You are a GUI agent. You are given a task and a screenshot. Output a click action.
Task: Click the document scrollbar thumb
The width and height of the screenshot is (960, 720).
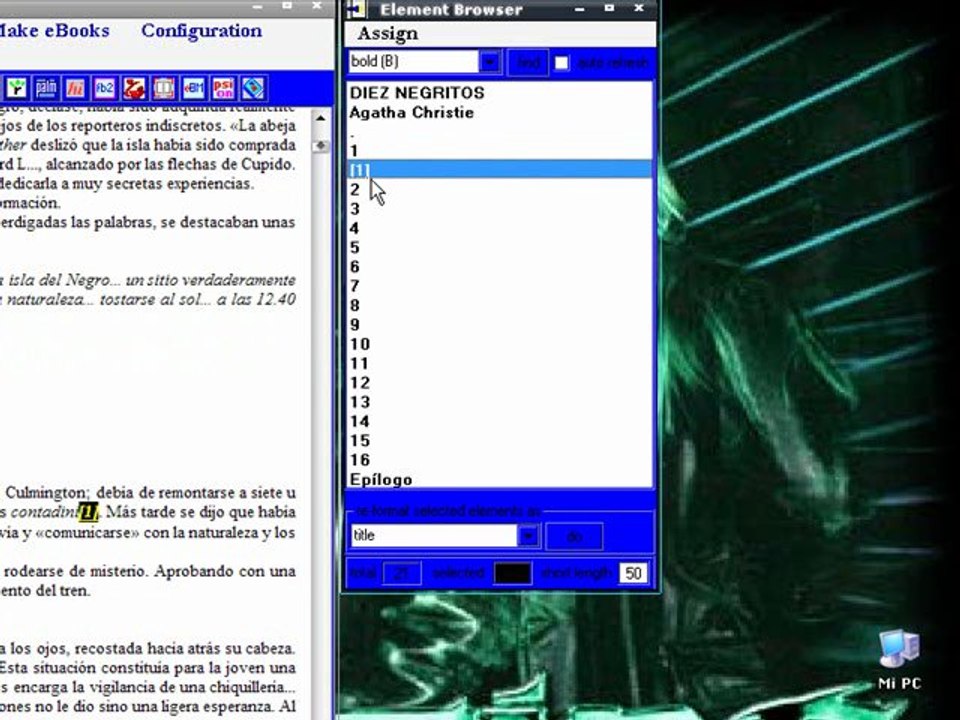[x=320, y=146]
